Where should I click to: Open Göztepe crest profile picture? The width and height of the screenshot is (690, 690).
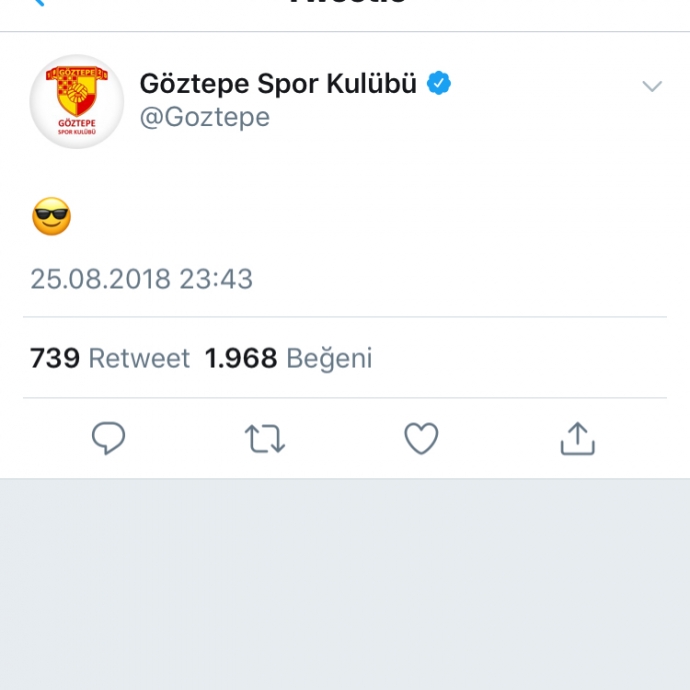point(77,101)
